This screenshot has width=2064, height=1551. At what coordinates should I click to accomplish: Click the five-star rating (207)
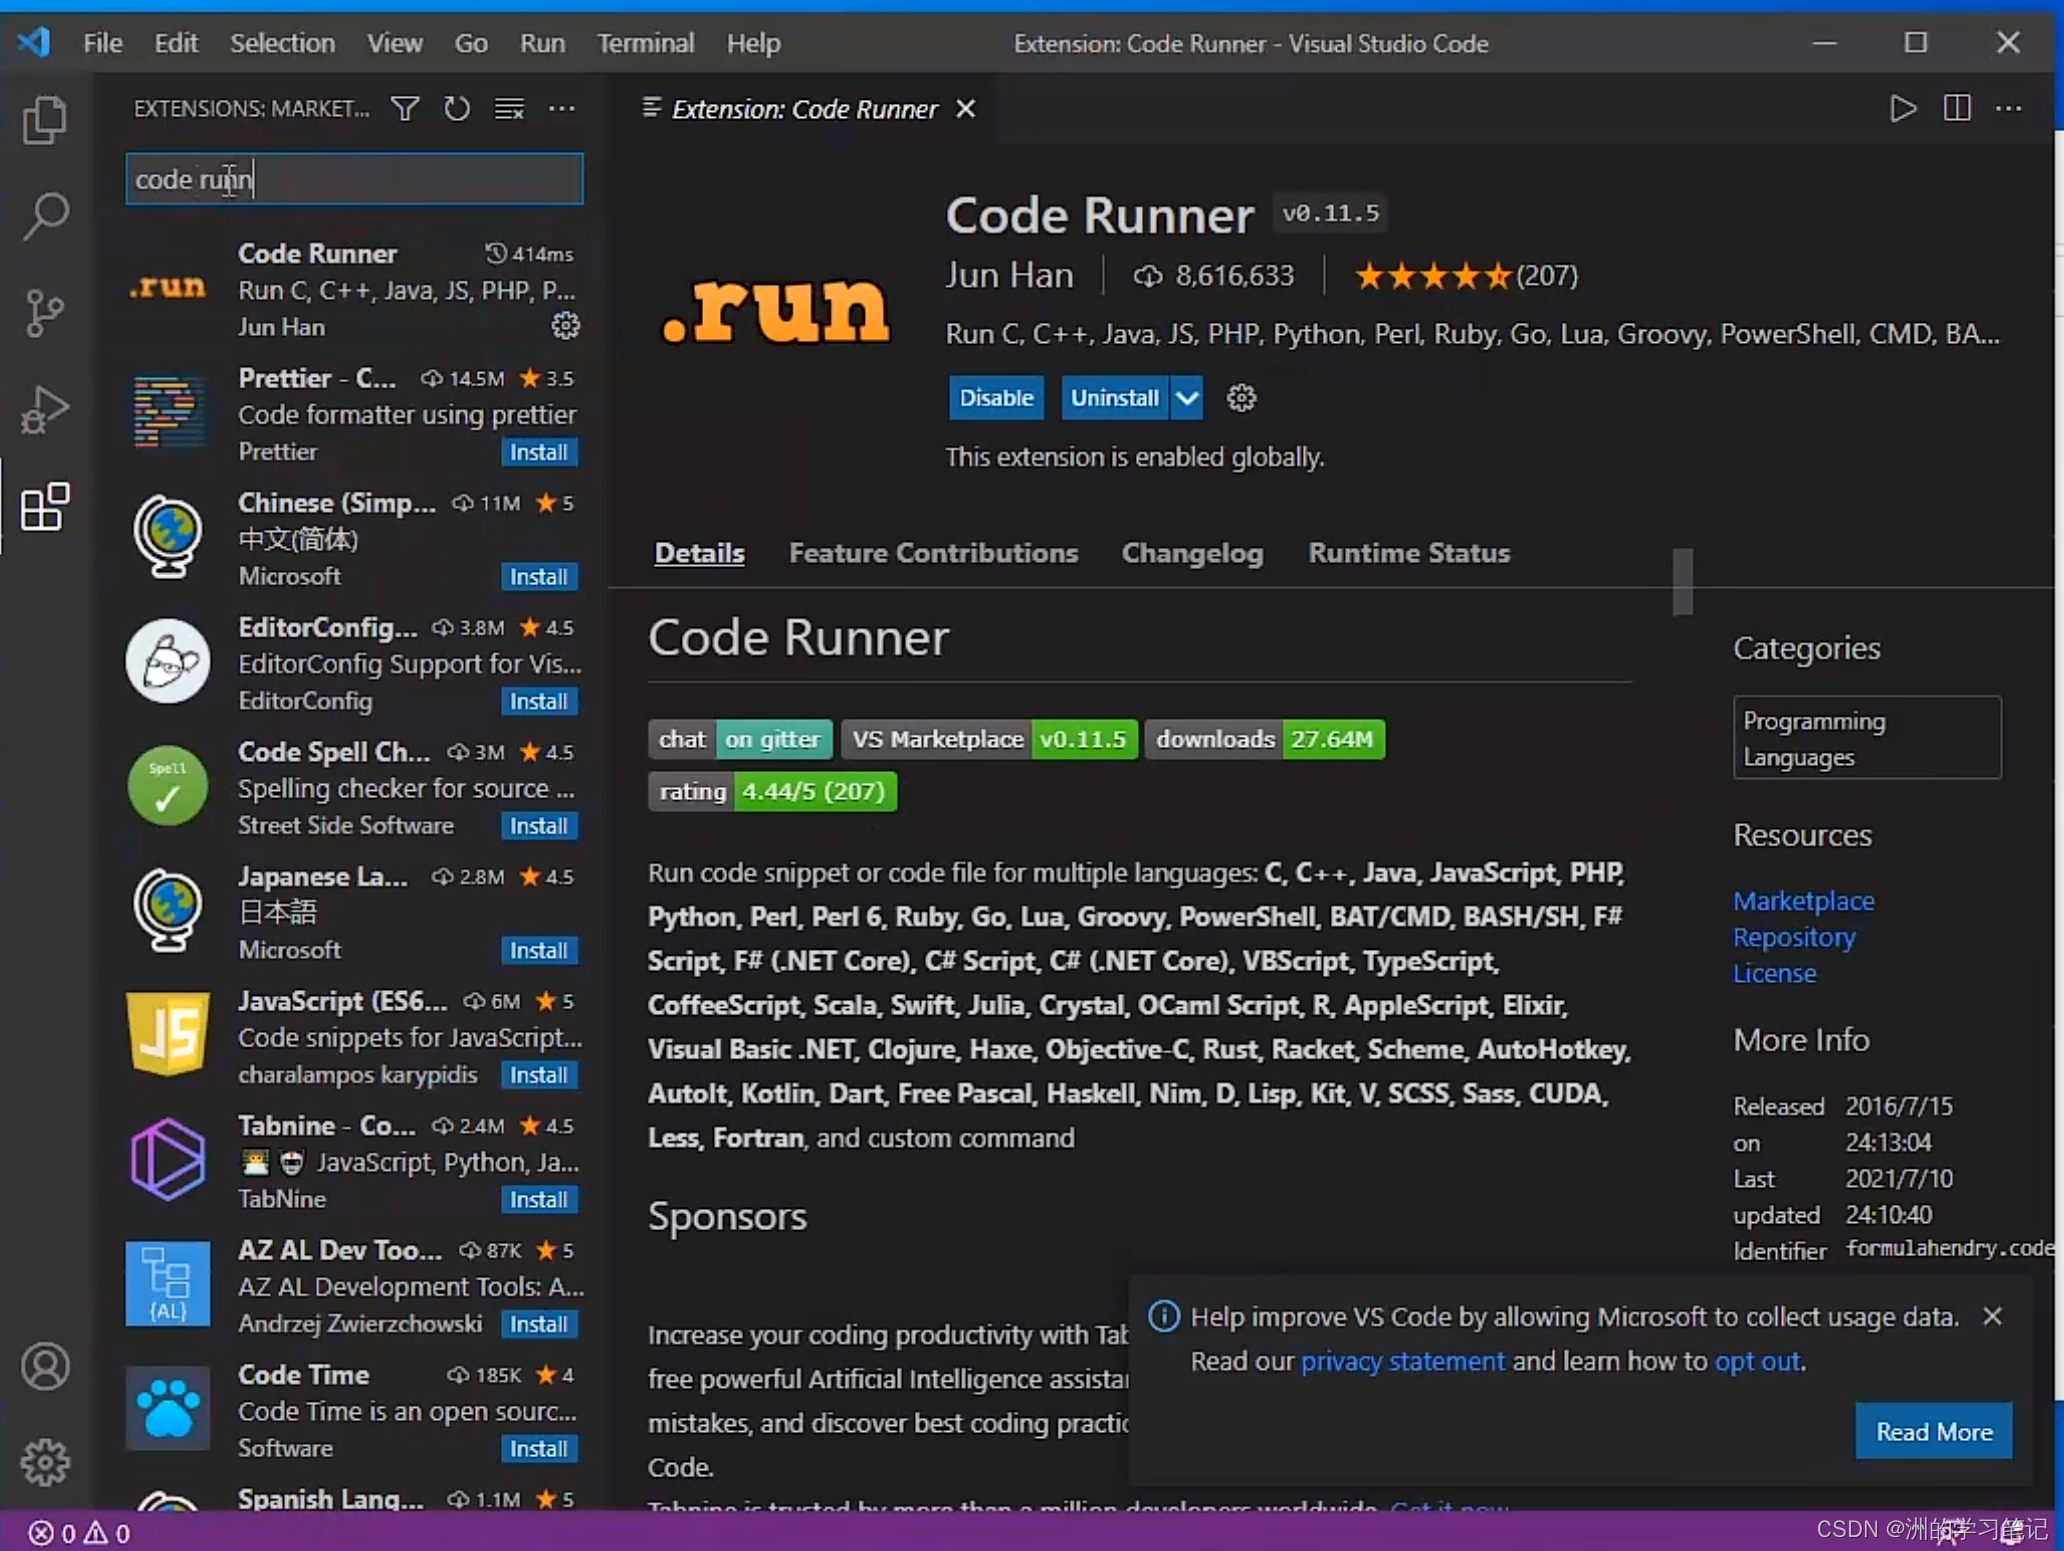pos(1465,275)
